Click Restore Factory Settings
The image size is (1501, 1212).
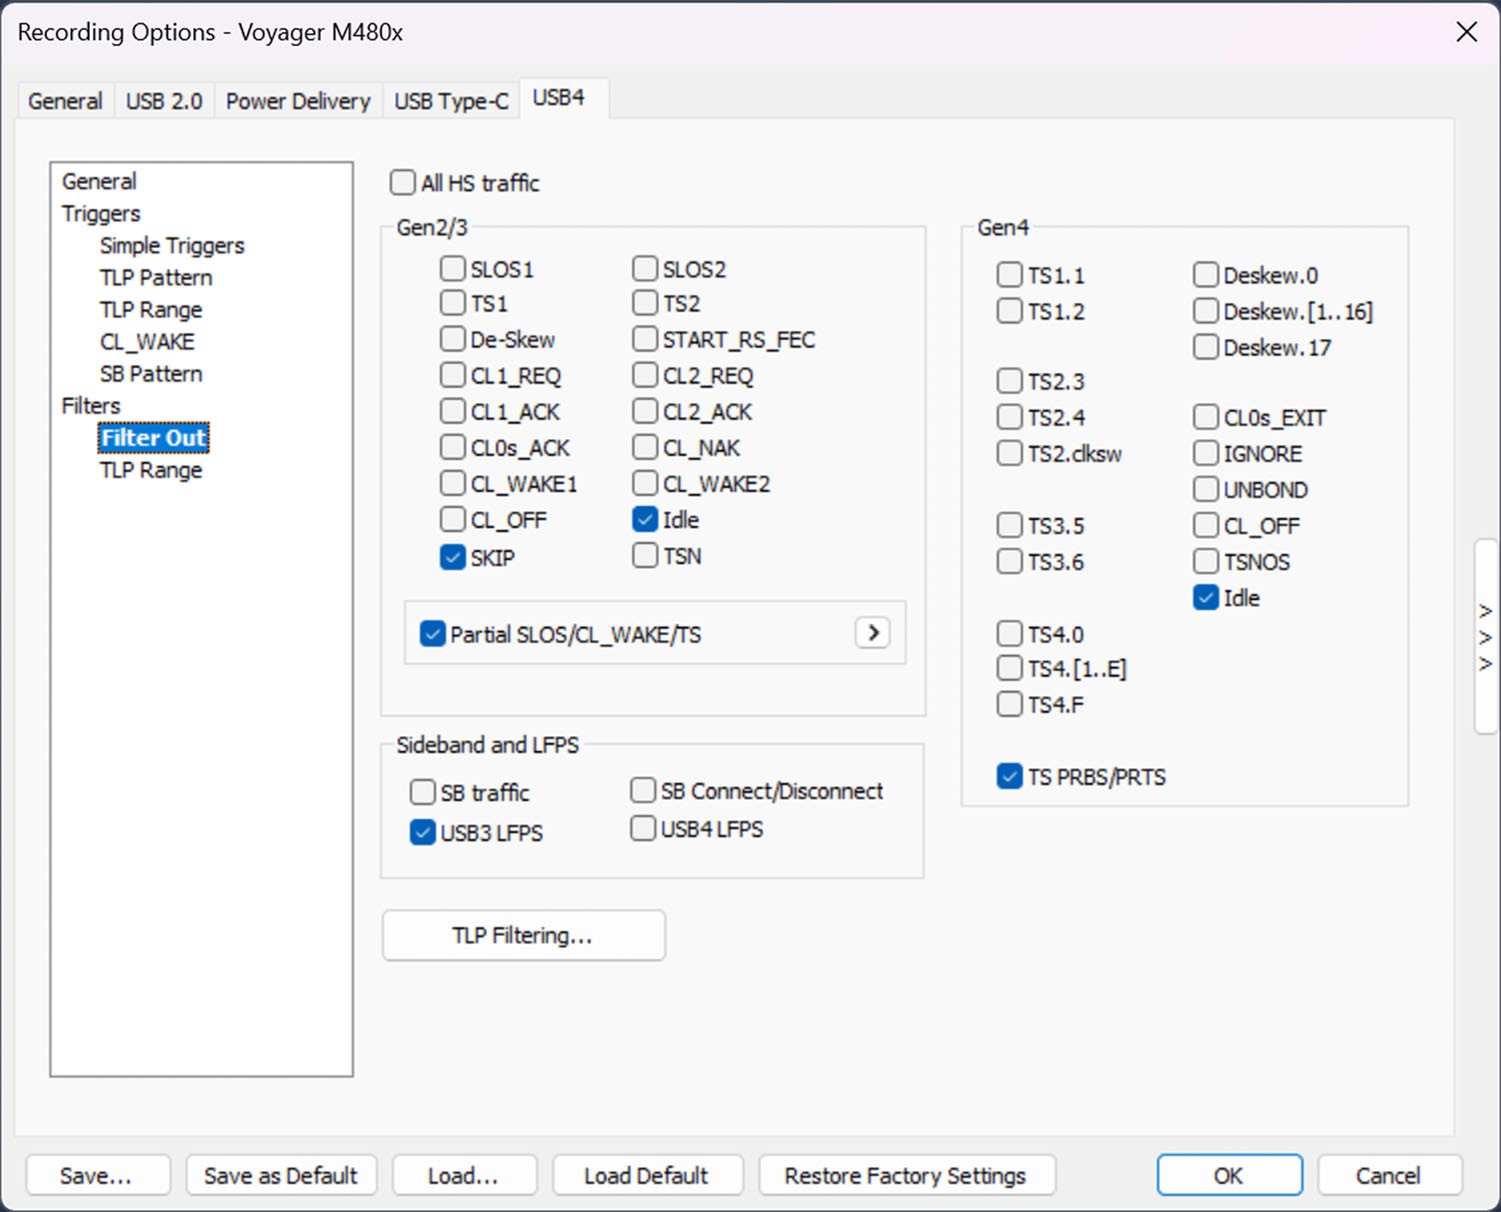[906, 1175]
